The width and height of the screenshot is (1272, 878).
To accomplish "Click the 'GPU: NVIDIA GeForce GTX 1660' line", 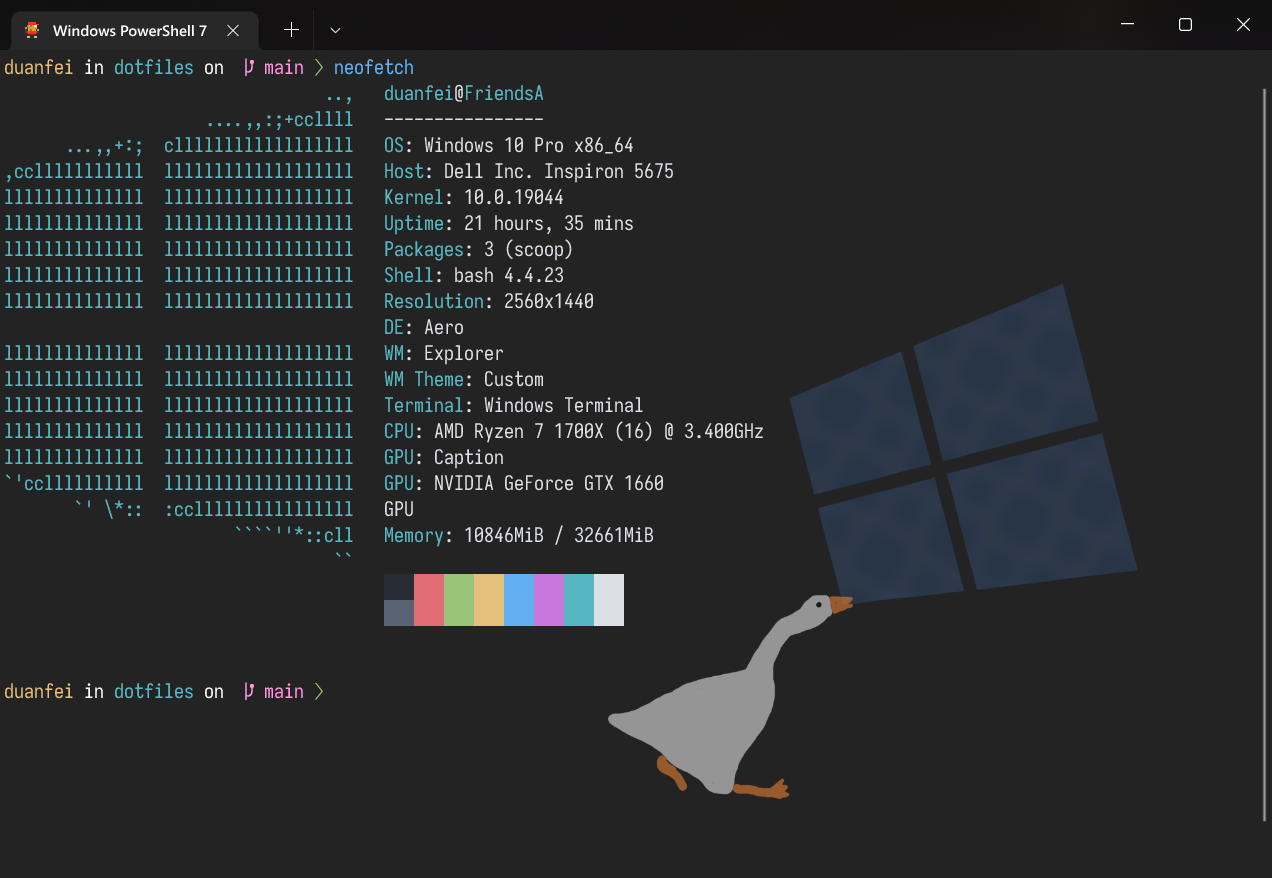I will coord(524,484).
